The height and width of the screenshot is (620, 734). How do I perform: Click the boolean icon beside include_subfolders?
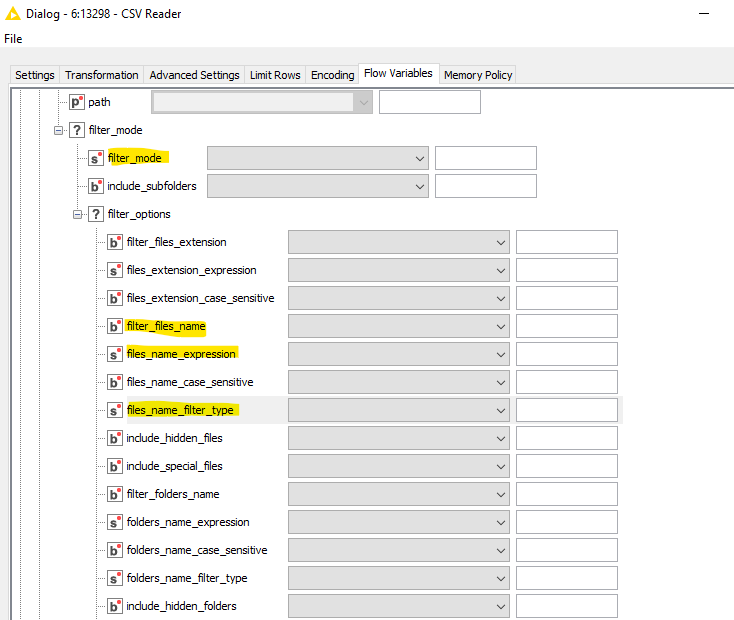96,186
